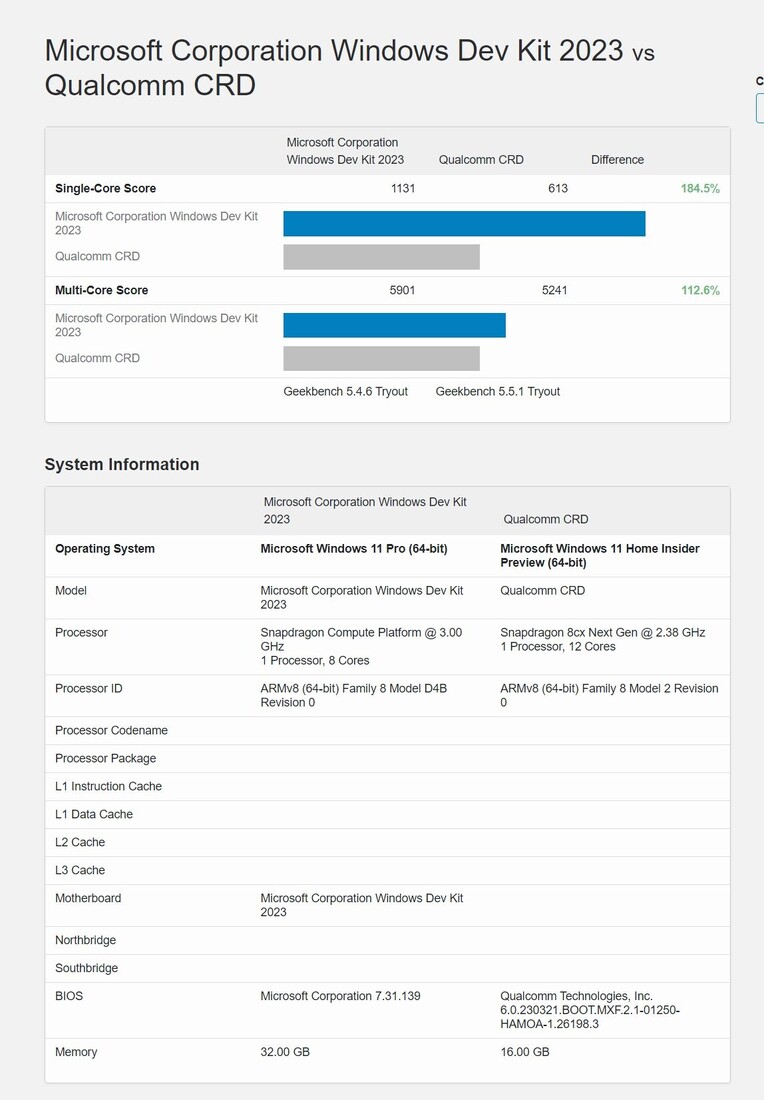
Task: Click the Motherboard value Windows Dev Kit 2023
Action: coord(362,905)
